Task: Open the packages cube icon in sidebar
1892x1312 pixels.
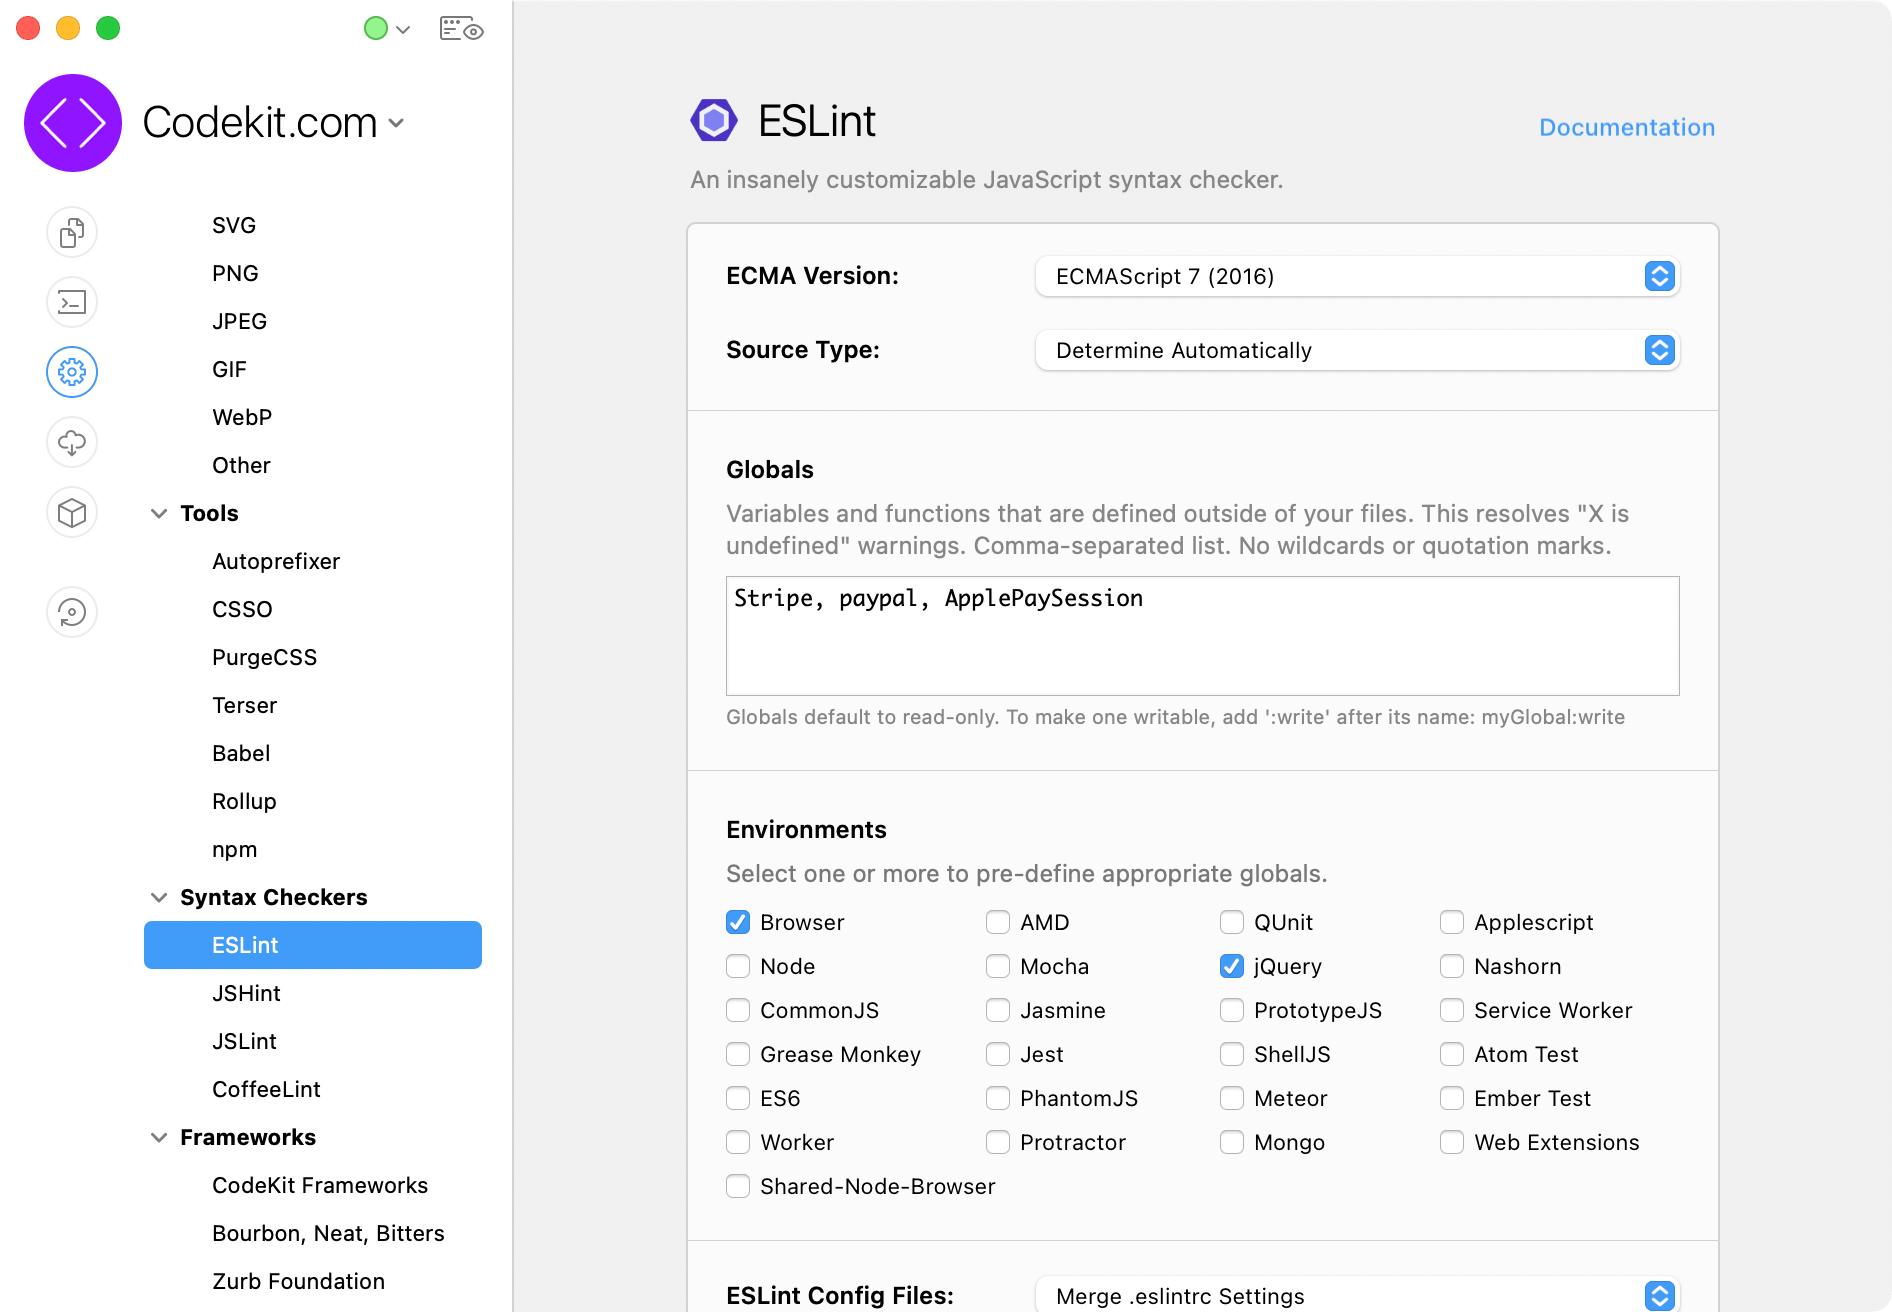Action: coord(72,512)
